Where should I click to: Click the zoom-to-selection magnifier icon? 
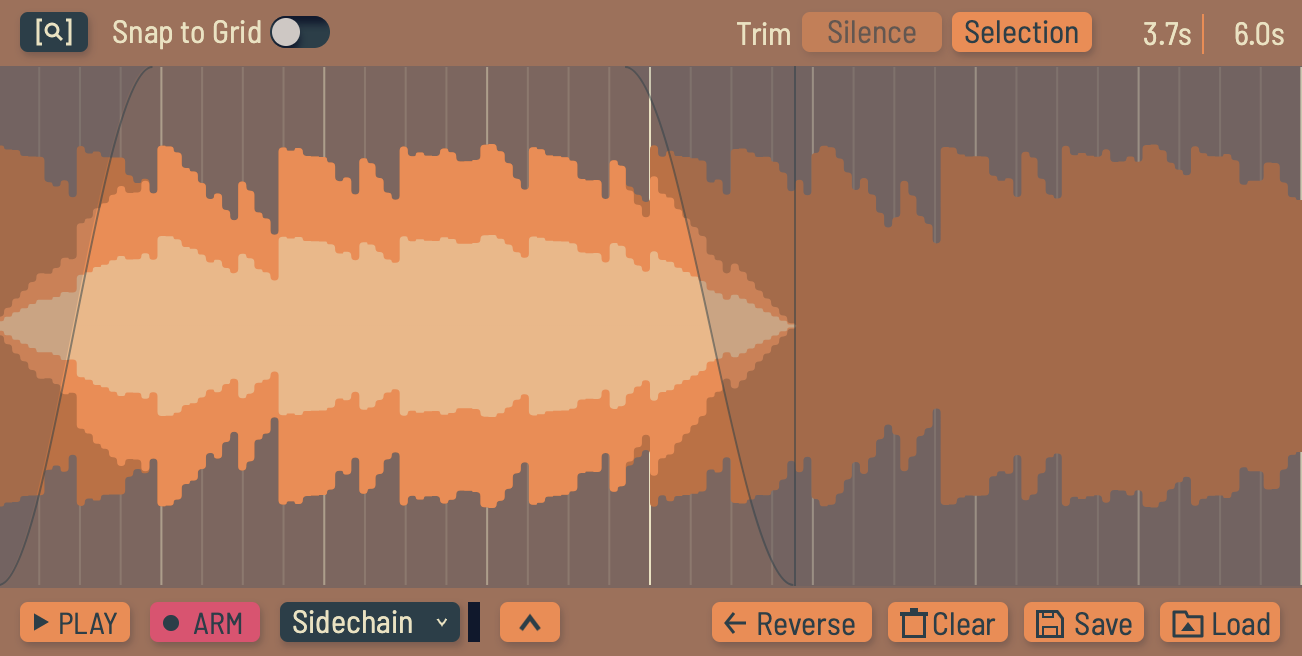click(54, 32)
